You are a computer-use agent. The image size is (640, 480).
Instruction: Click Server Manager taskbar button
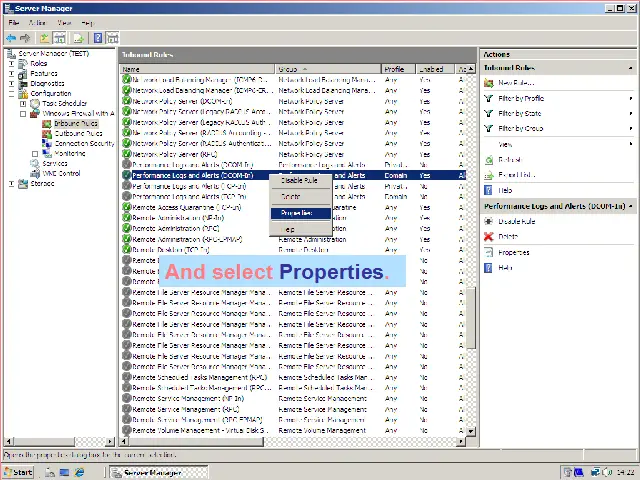[x=159, y=473]
